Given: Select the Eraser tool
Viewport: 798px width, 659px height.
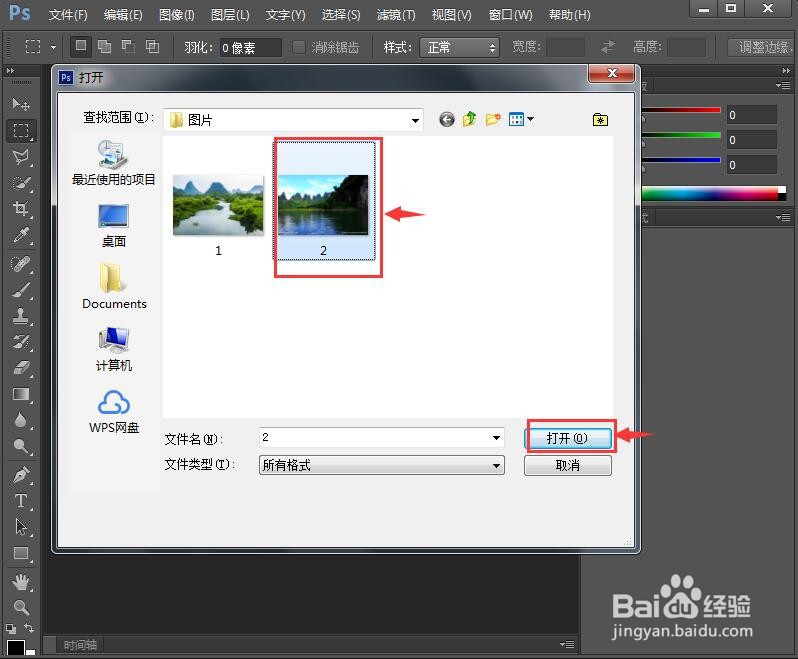Looking at the screenshot, I should tap(21, 367).
